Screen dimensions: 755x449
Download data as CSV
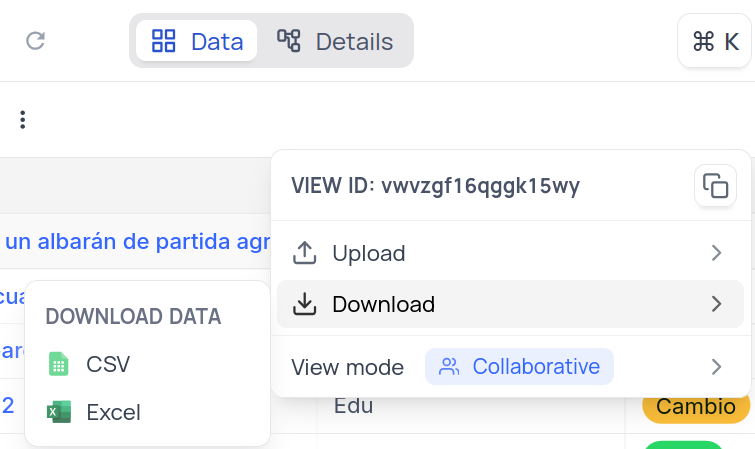(108, 364)
